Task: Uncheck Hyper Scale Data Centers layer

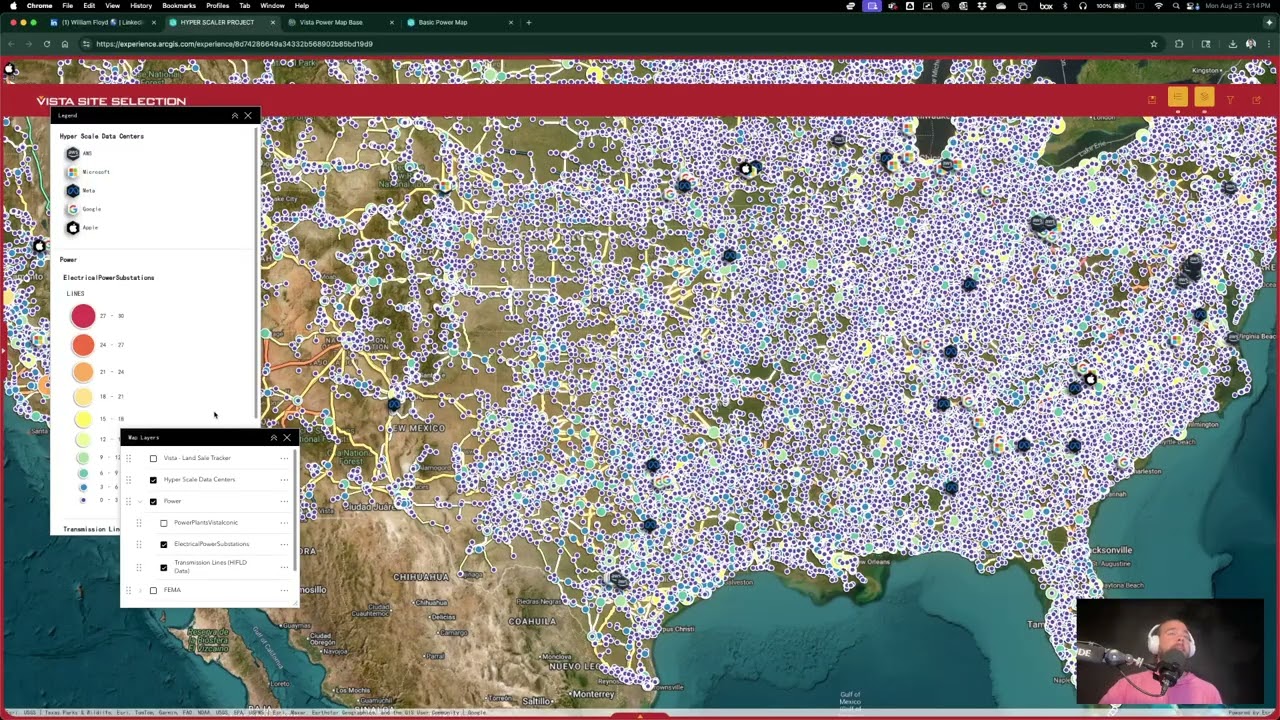Action: (x=153, y=480)
